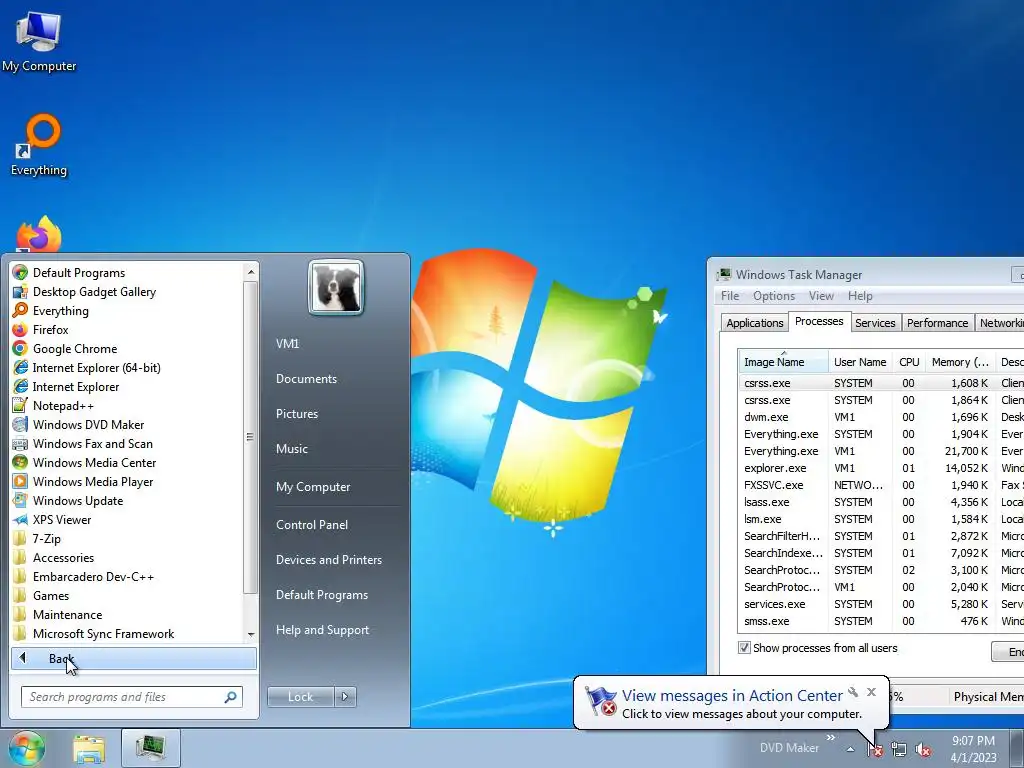
Task: Switch to the Performance tab
Action: click(x=937, y=323)
